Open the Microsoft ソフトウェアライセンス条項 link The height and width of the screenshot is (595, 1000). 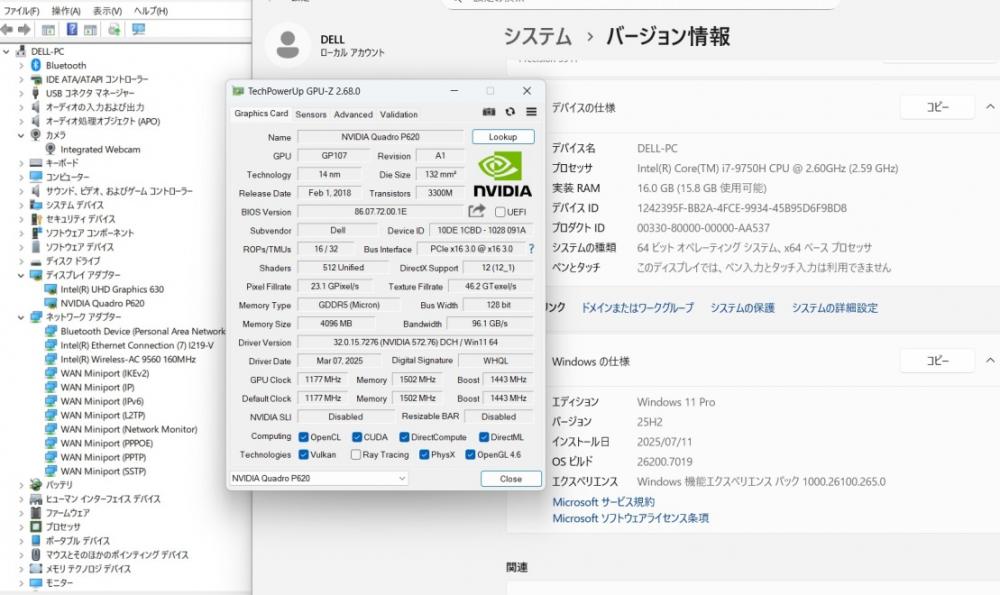(x=631, y=518)
